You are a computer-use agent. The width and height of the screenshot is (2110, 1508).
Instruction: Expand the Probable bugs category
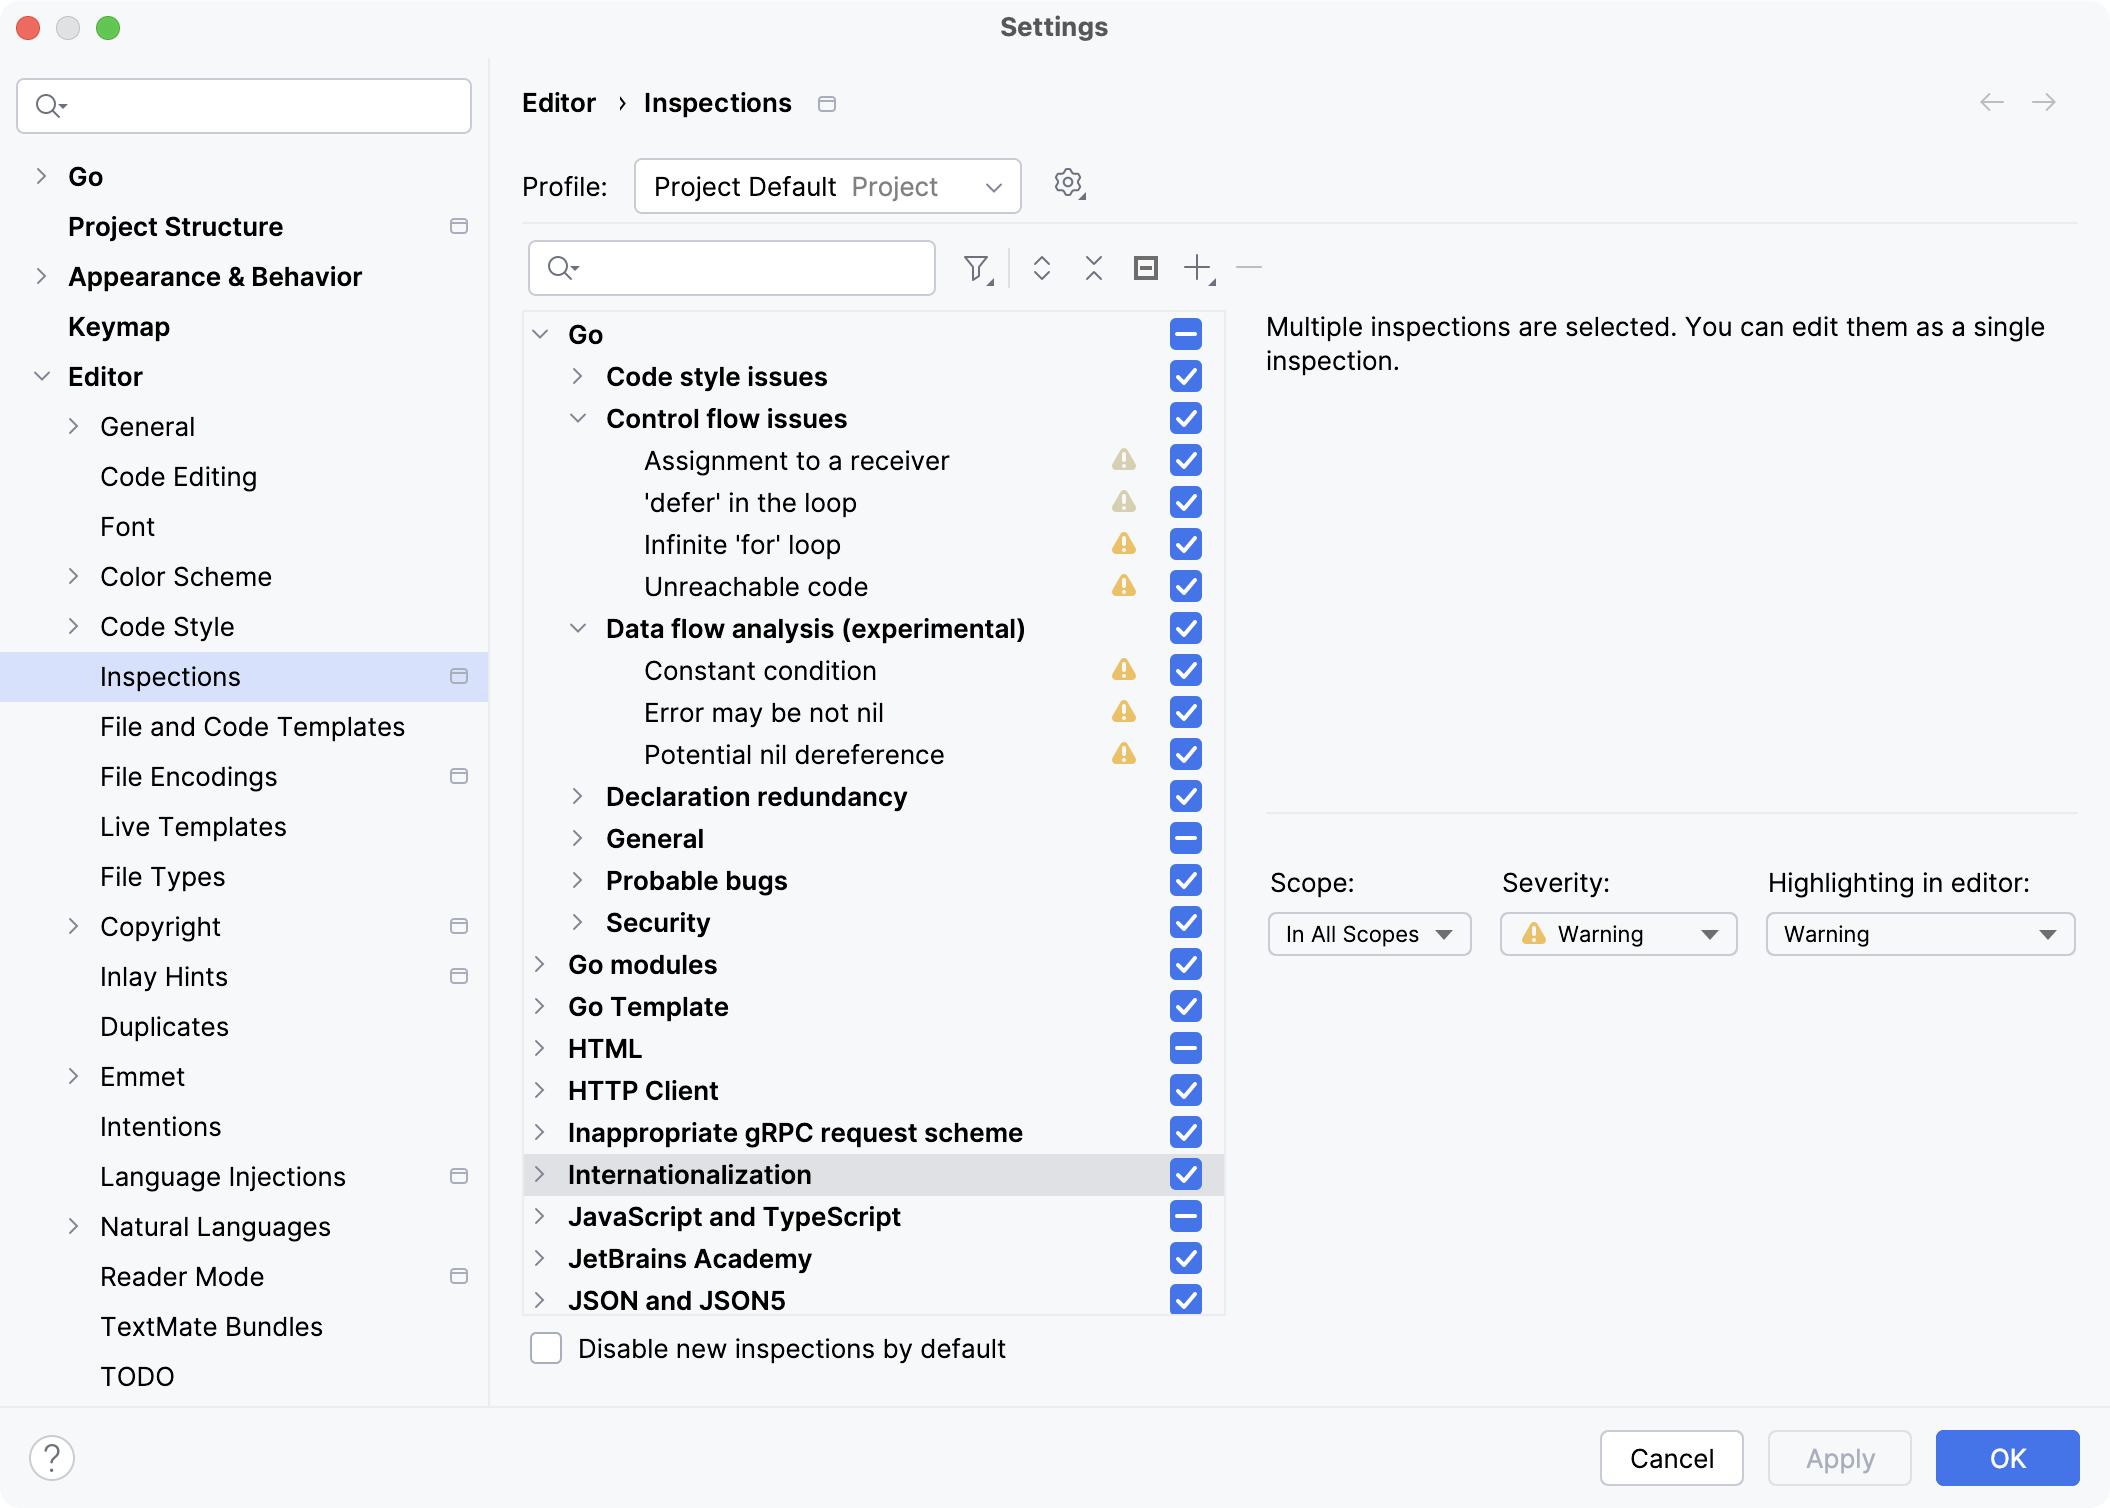point(578,880)
